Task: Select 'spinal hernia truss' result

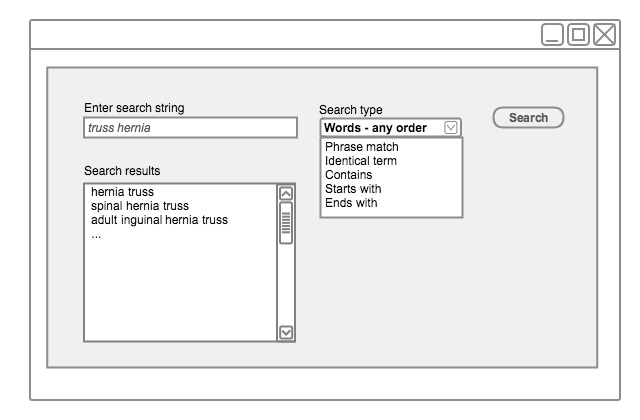Action: point(139,206)
